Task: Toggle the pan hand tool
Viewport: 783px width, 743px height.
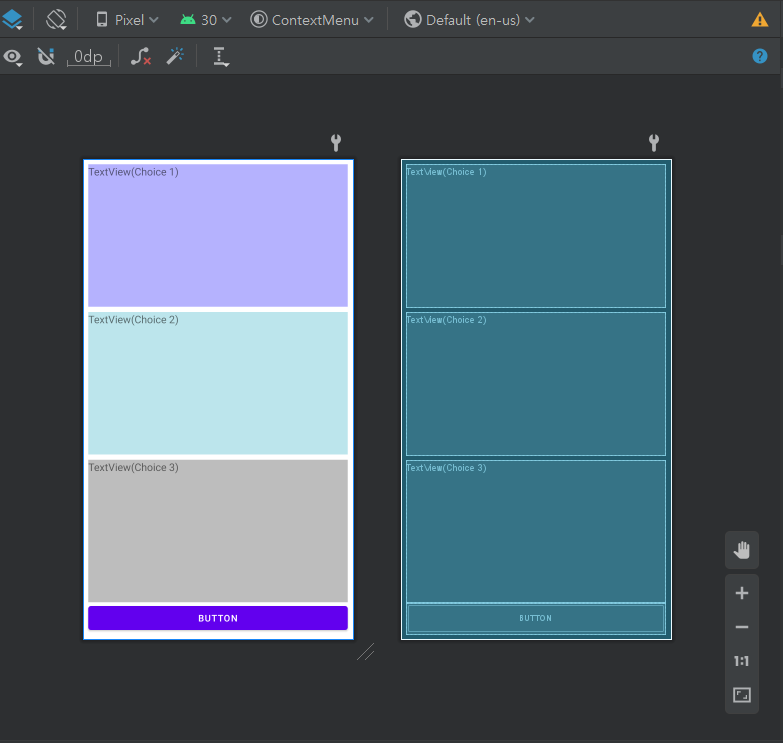Action: 742,550
